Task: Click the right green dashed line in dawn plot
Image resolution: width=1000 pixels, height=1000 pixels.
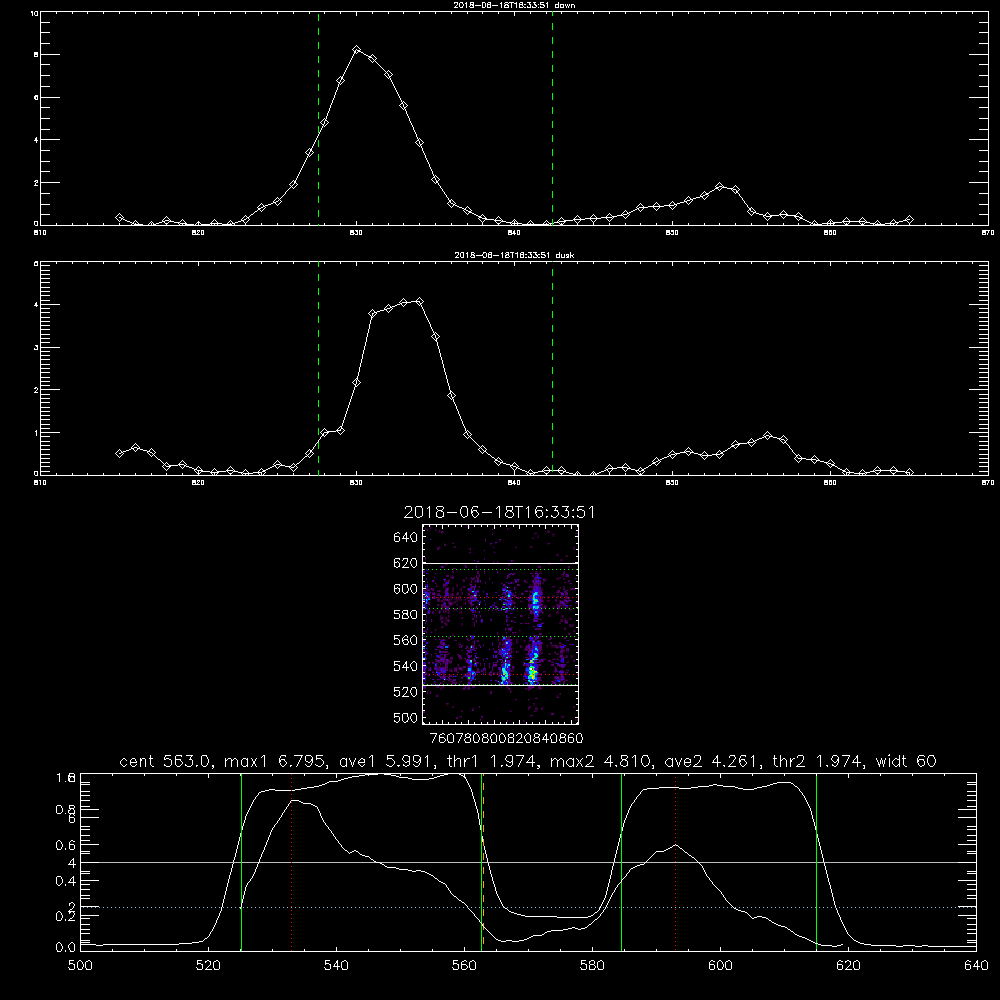Action: pyautogui.click(x=552, y=118)
